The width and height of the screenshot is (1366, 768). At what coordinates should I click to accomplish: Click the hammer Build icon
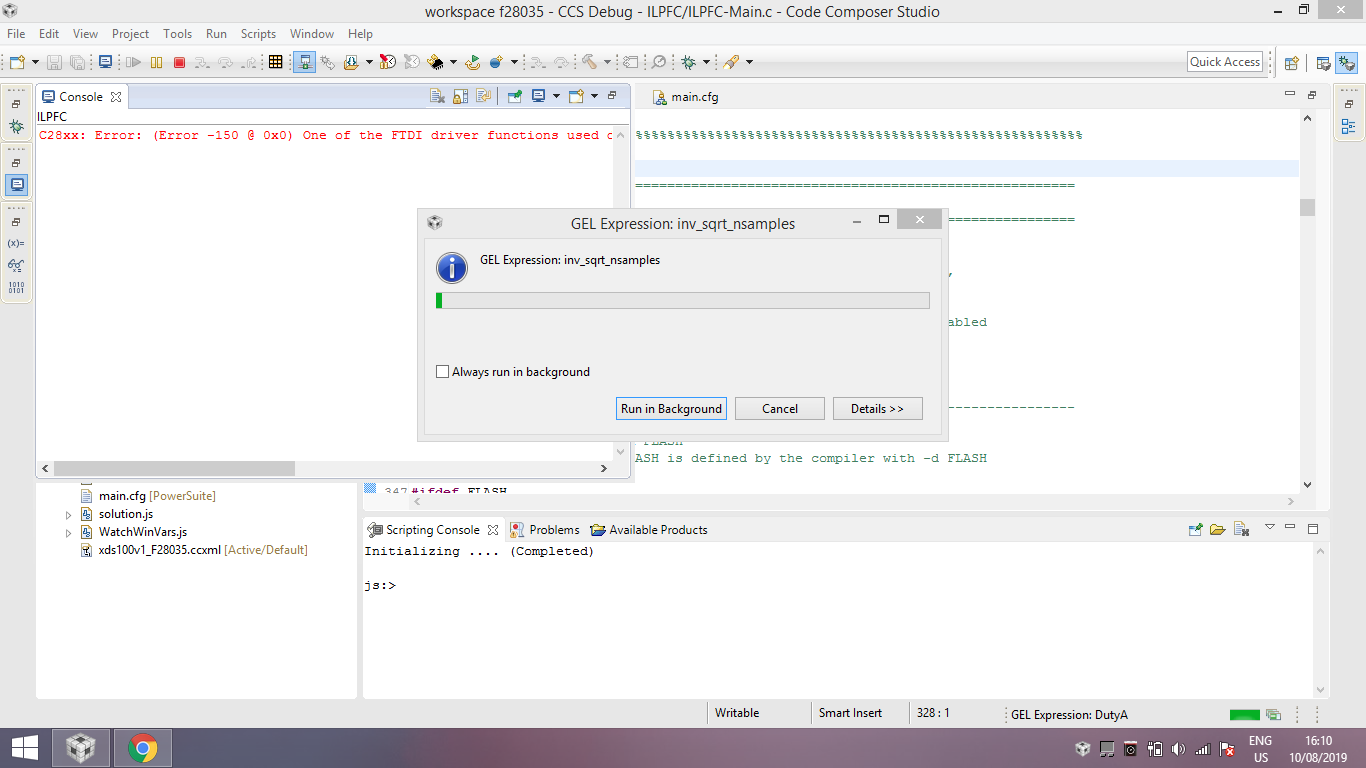589,62
